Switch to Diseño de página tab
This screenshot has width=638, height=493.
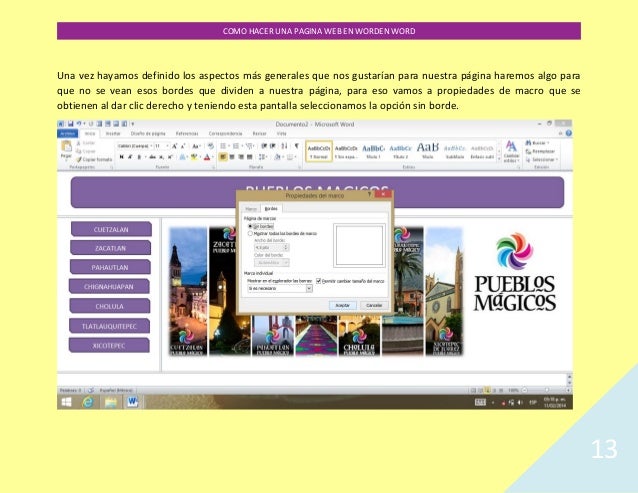click(x=148, y=133)
